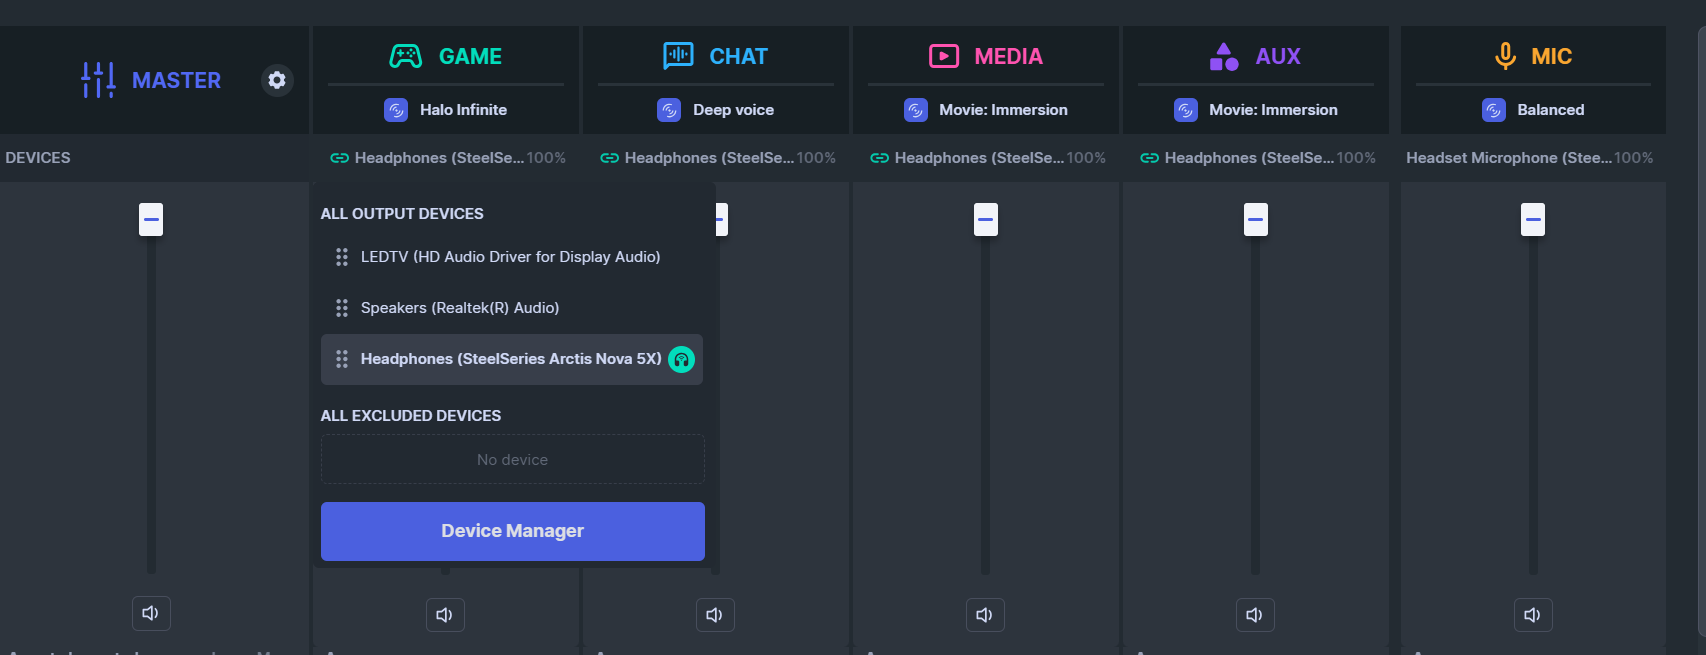Image resolution: width=1706 pixels, height=655 pixels.
Task: Click the Master mixer sliders icon
Action: pos(98,80)
